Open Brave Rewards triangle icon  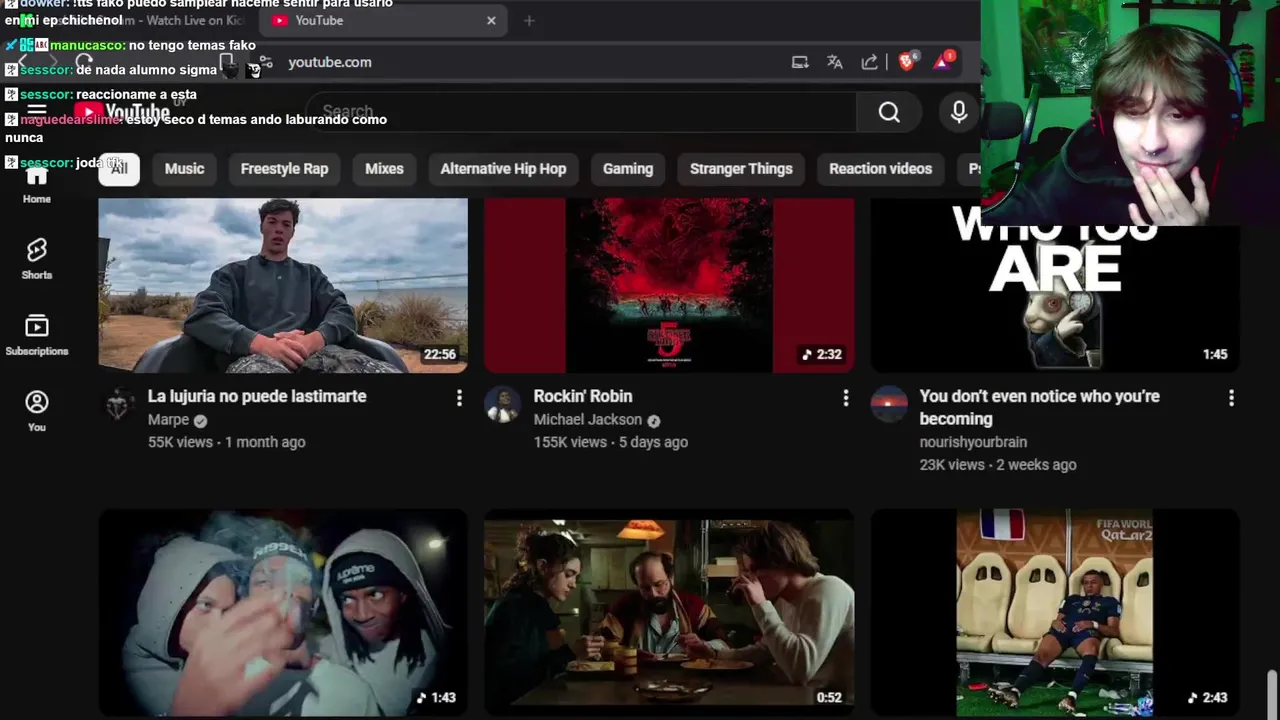coord(943,62)
